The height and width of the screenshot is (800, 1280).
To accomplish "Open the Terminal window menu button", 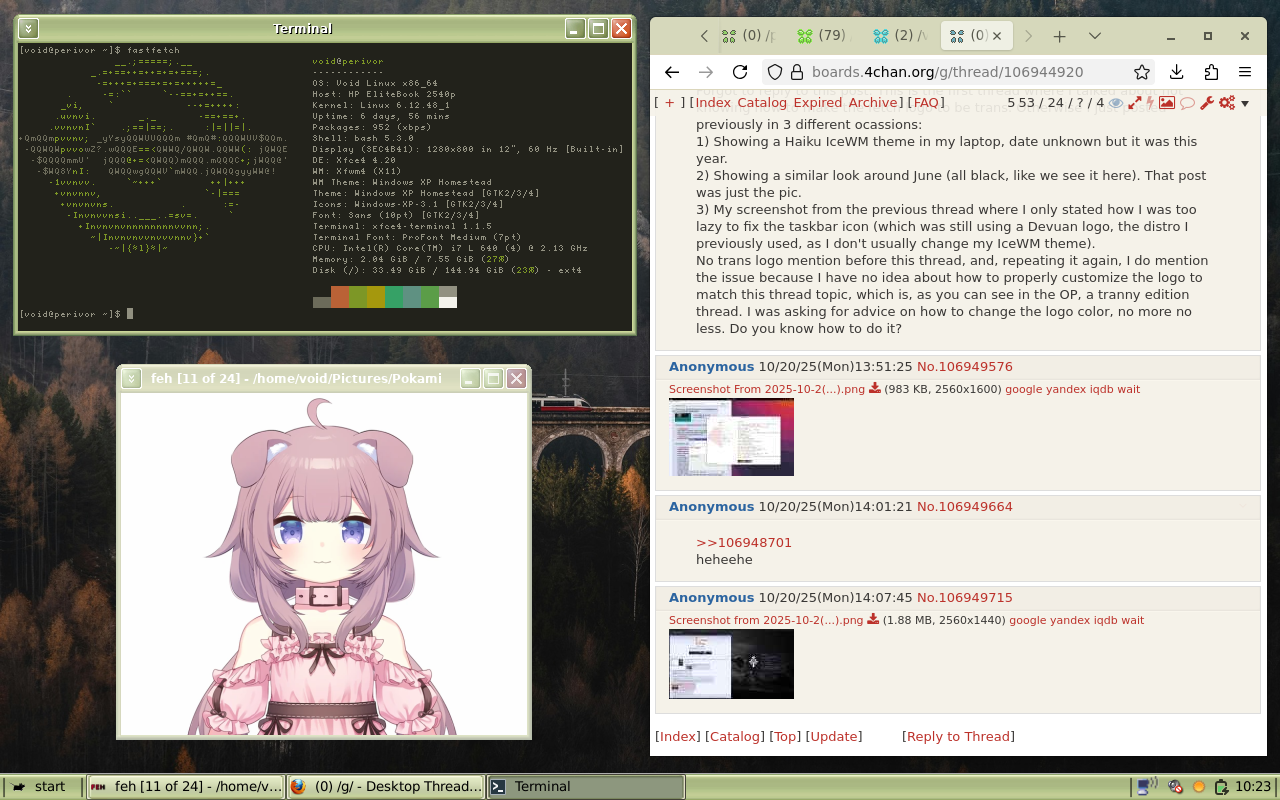I will point(28,29).
